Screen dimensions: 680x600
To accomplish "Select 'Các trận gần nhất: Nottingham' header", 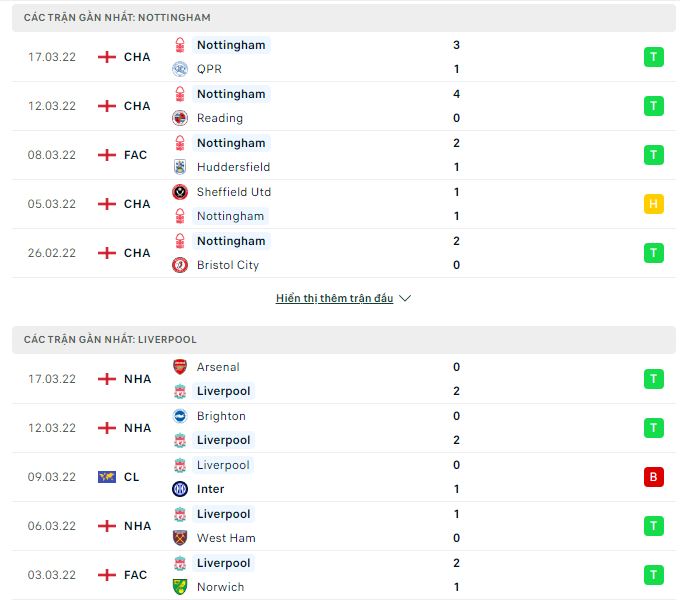I will [343, 17].
